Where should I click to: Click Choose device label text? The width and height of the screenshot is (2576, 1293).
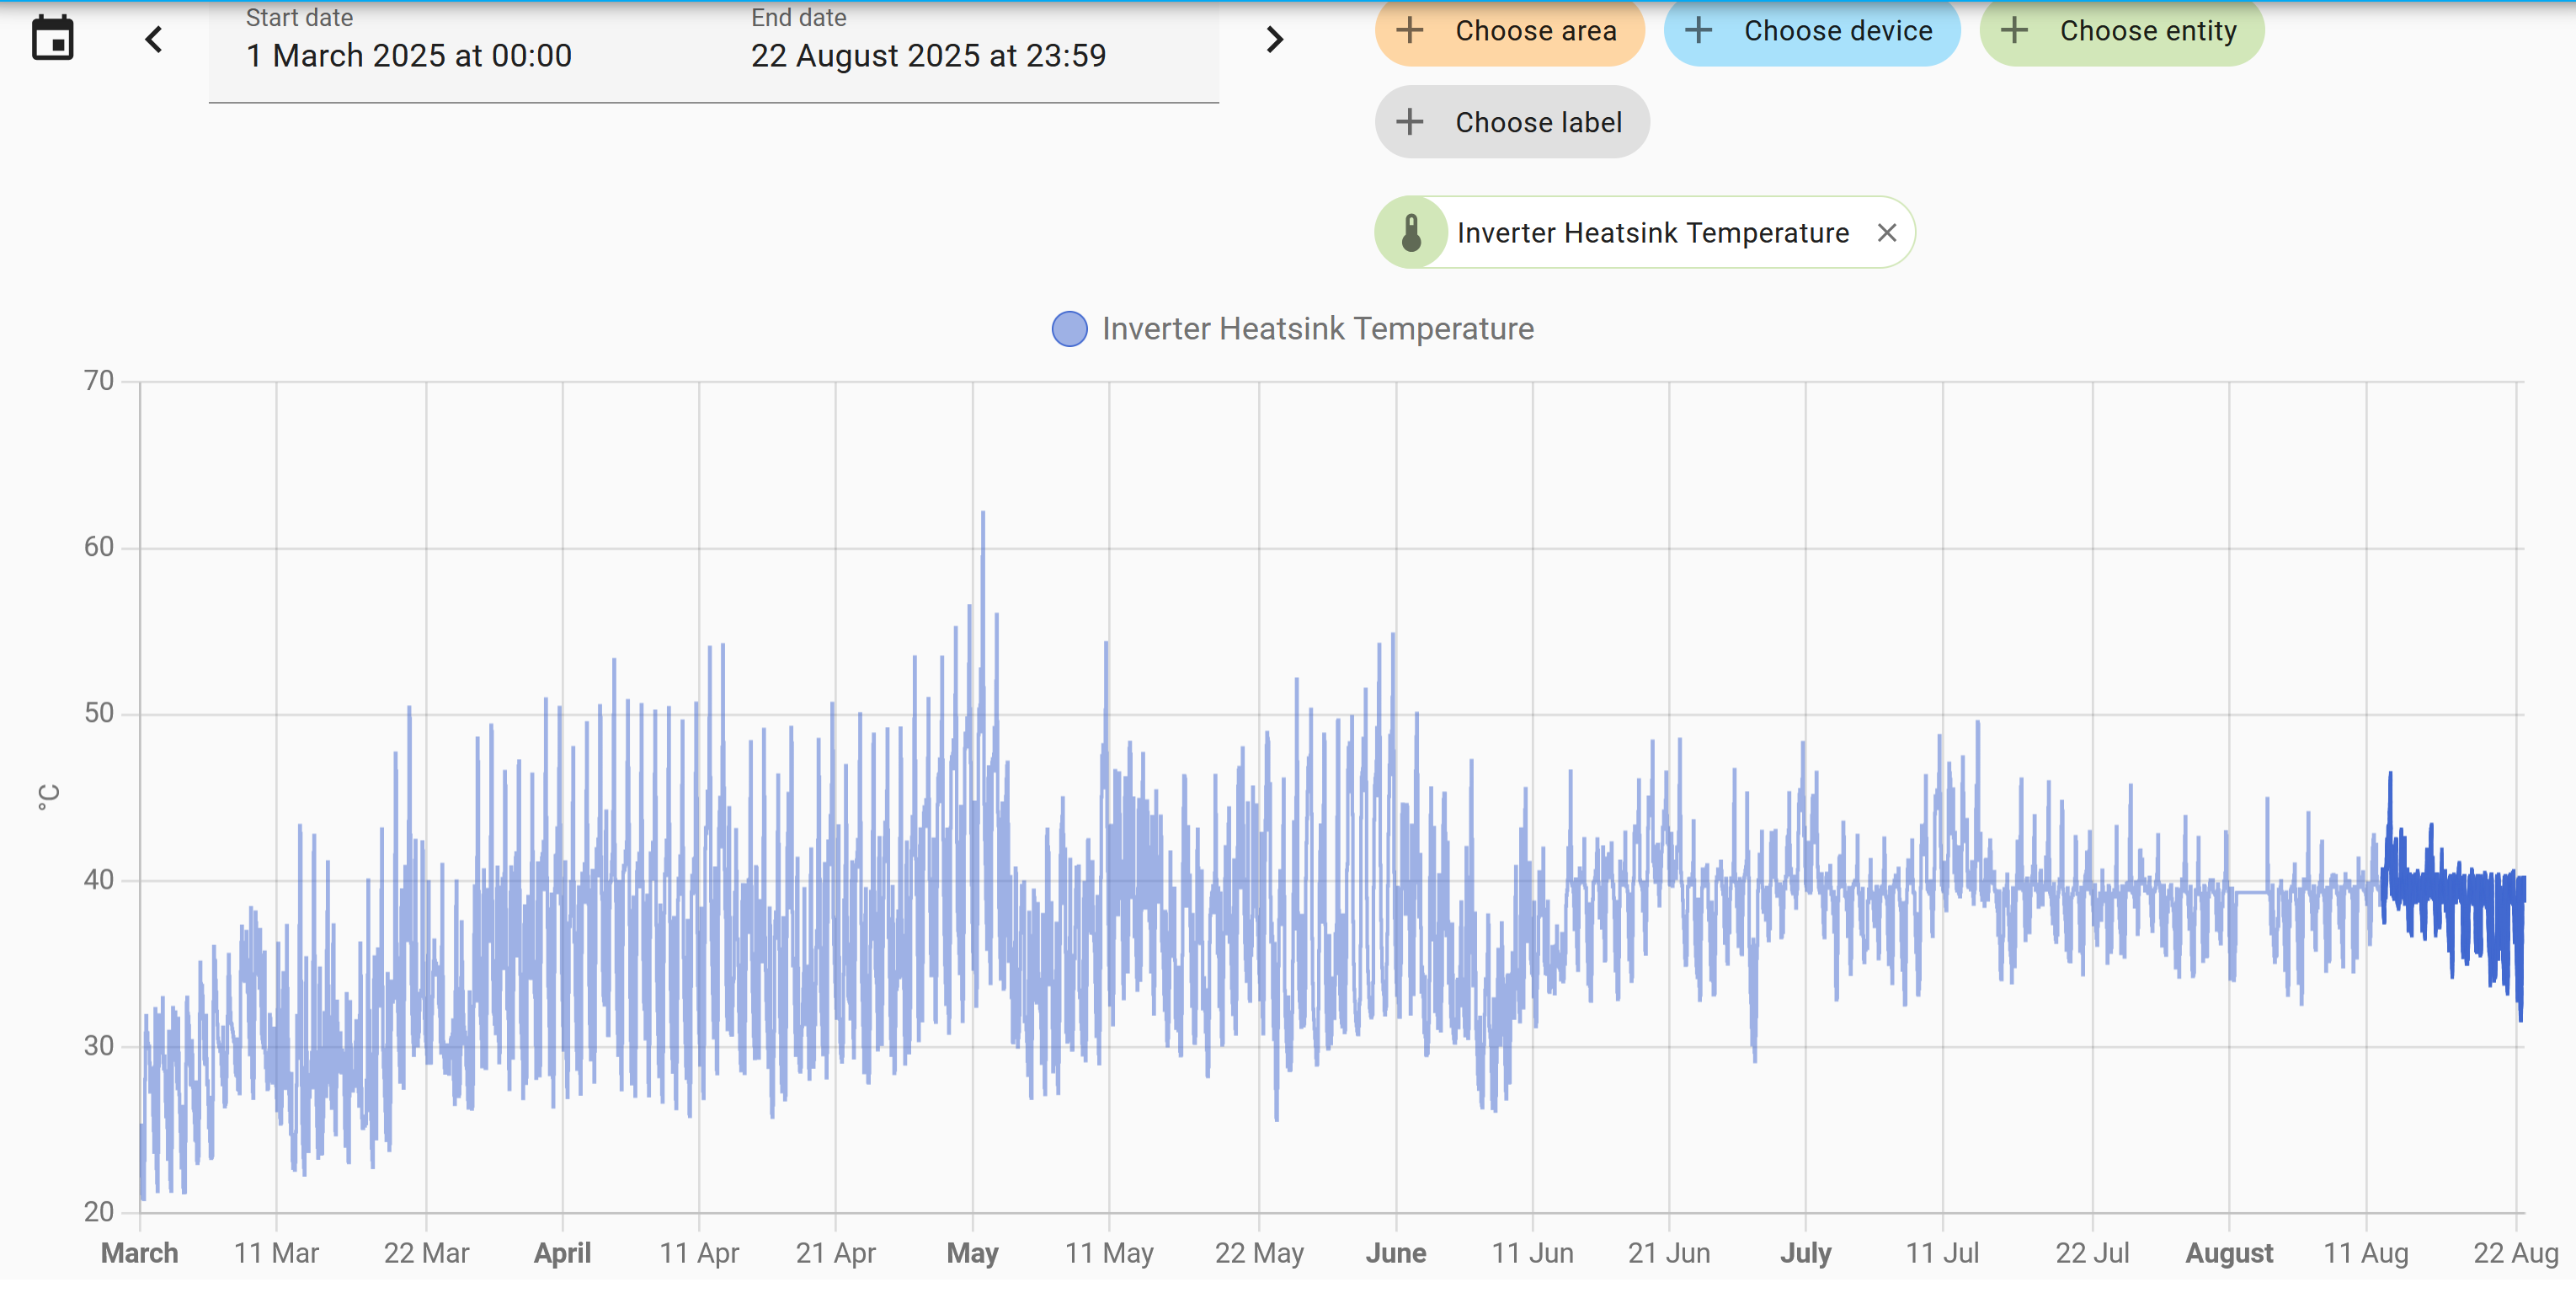point(1838,31)
